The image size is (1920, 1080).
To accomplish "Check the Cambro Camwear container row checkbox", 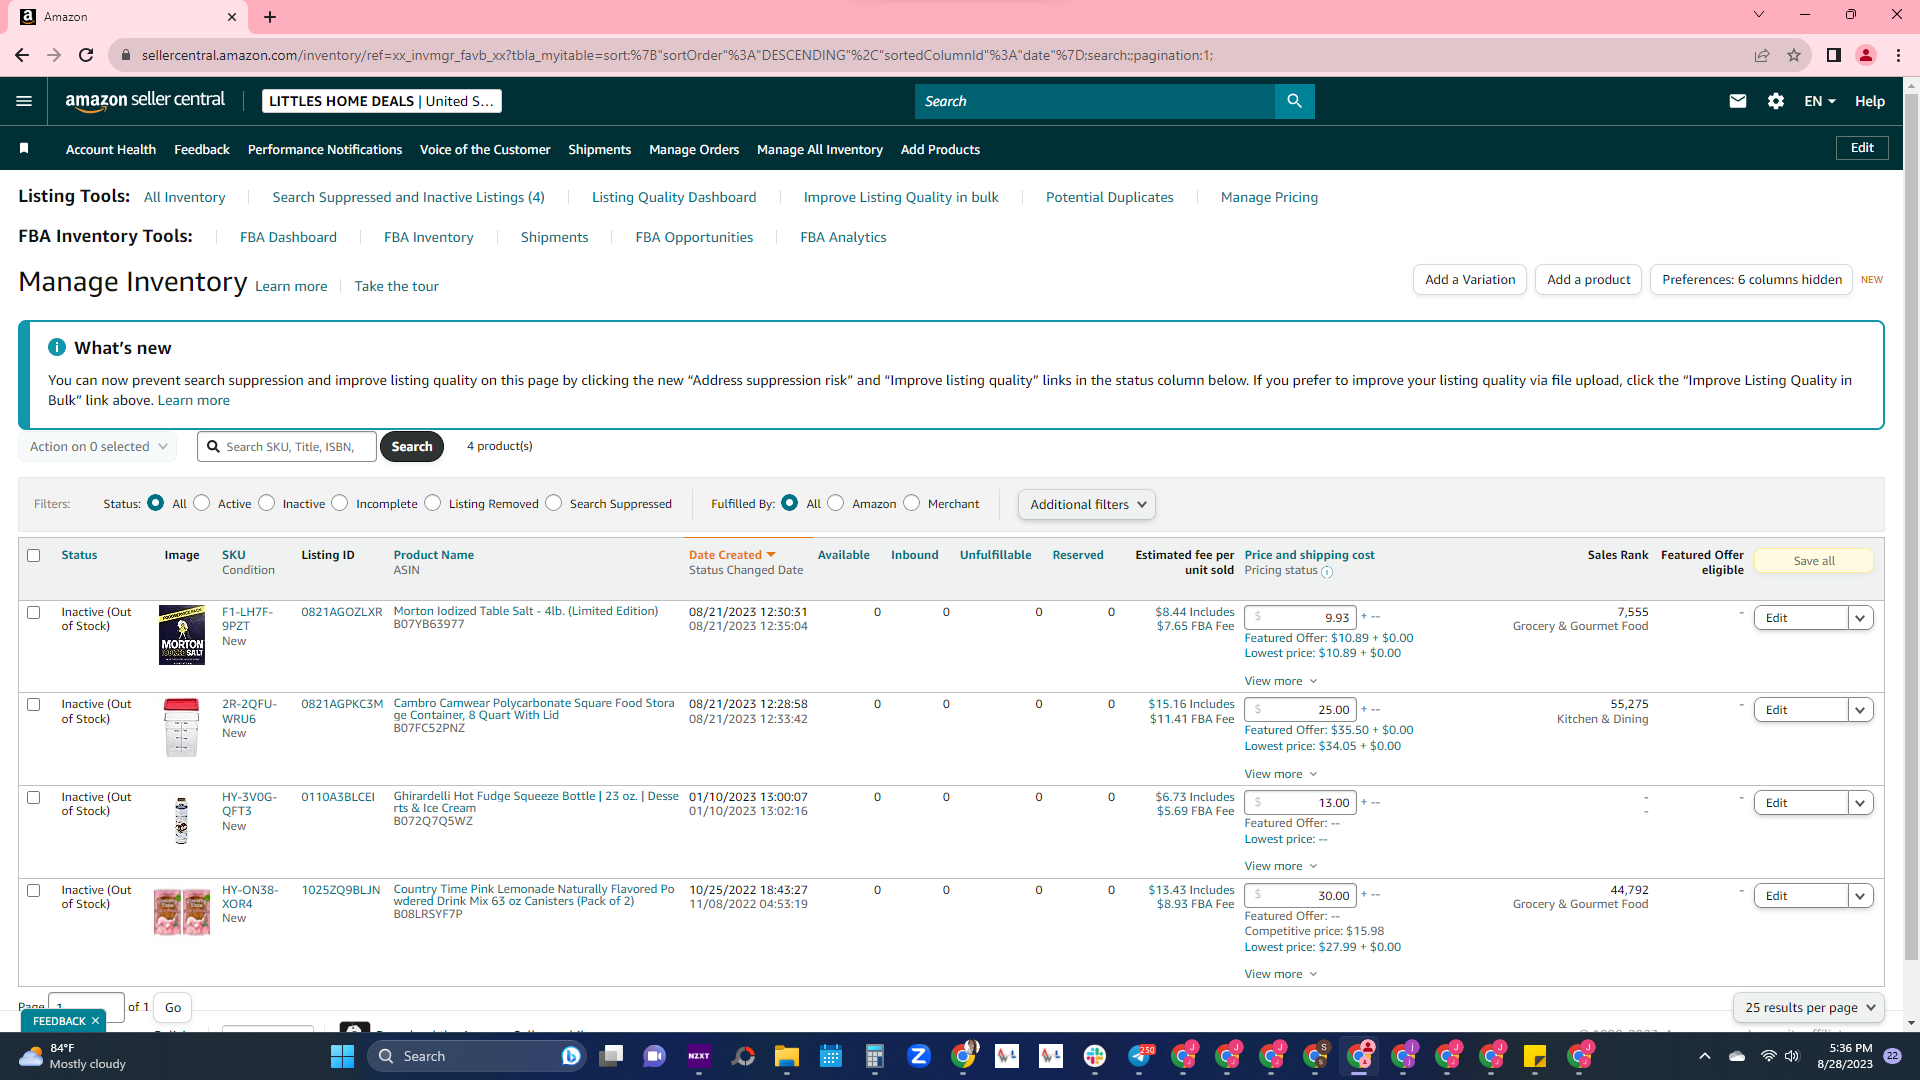I will [34, 704].
